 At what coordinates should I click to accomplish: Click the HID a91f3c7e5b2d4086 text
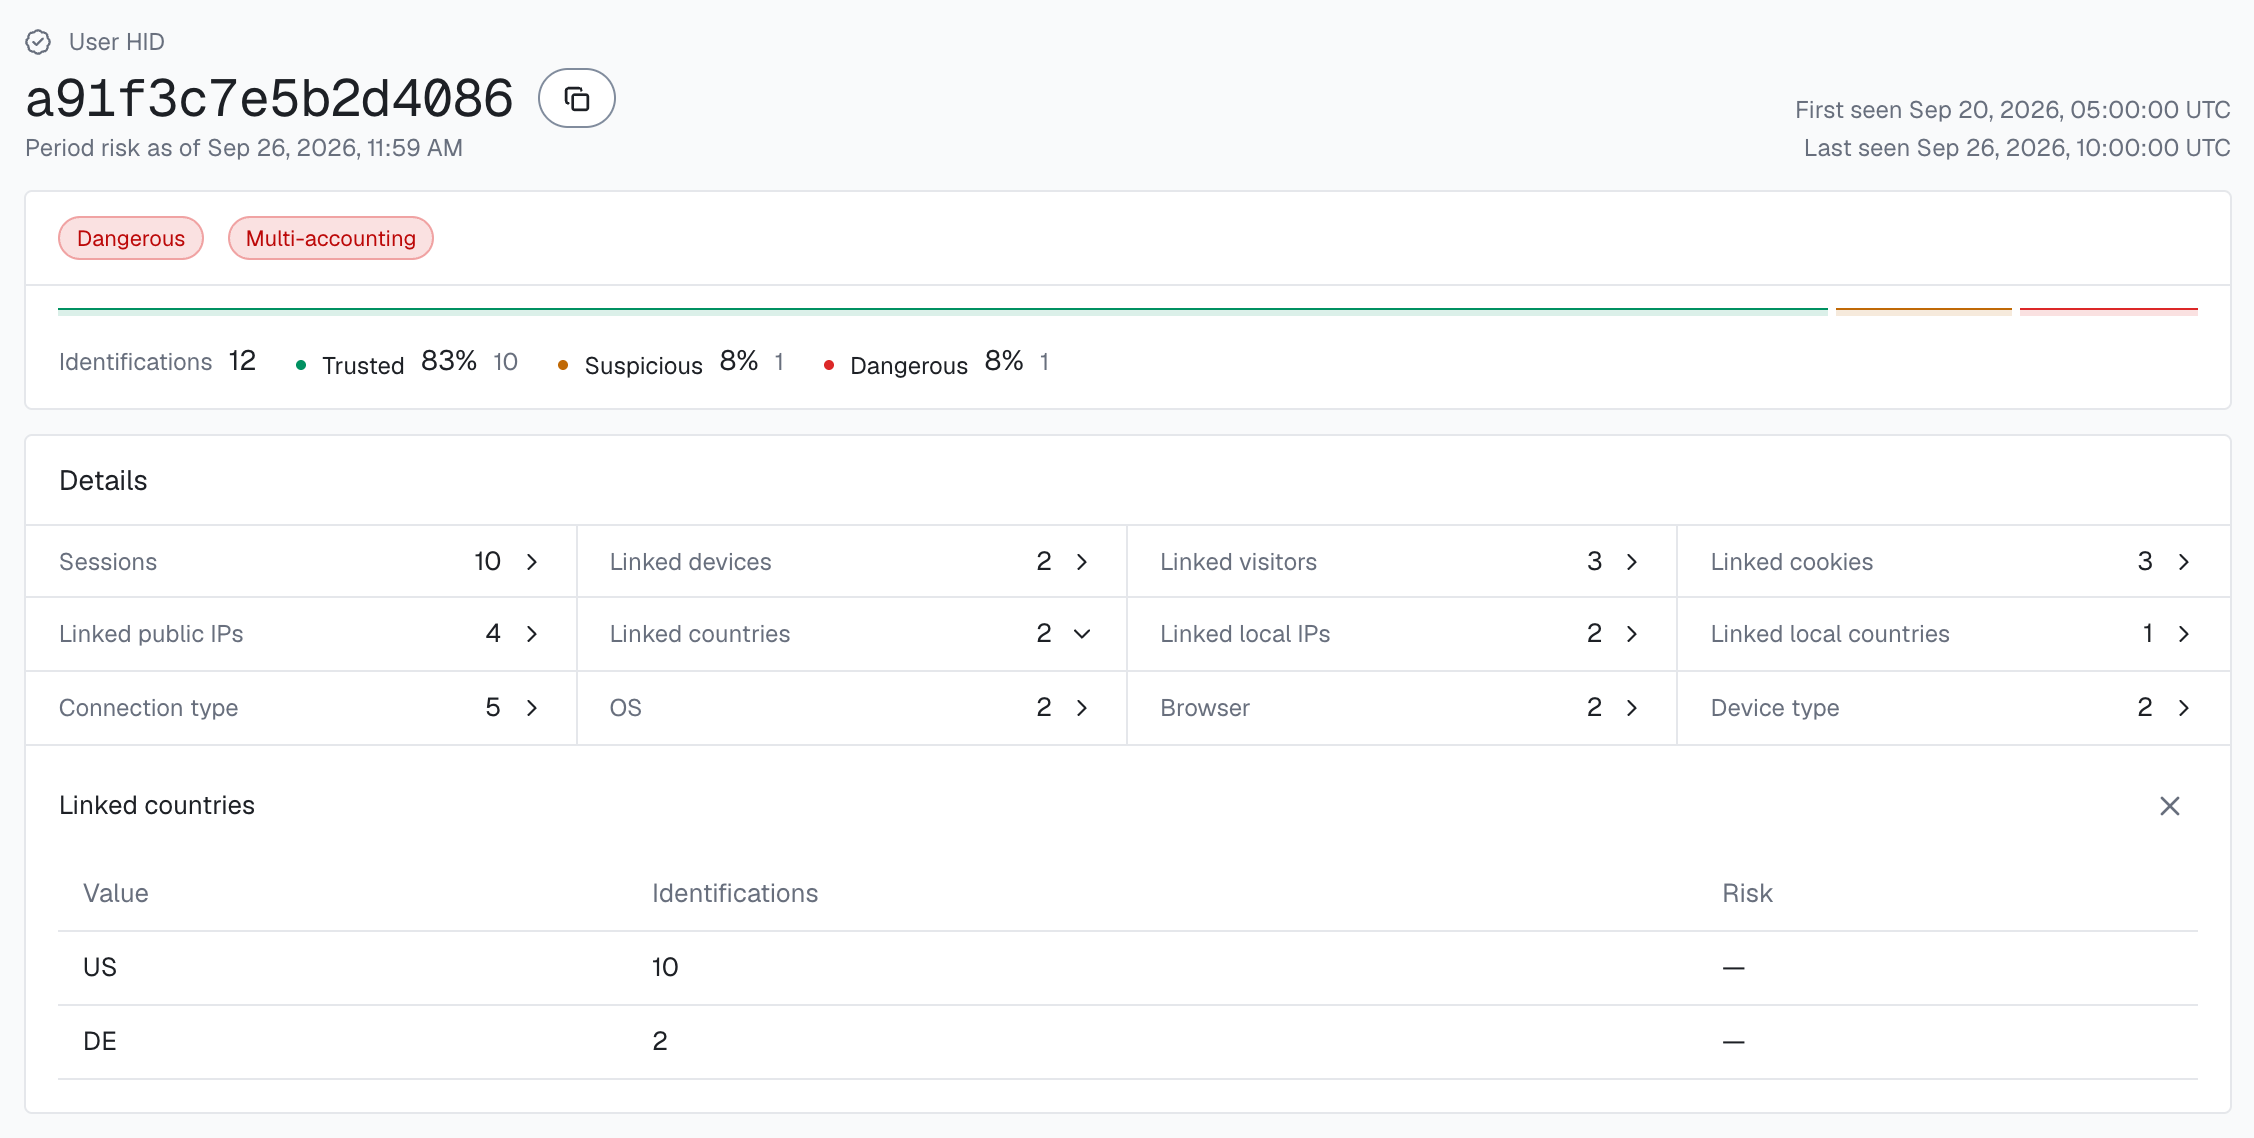[269, 99]
